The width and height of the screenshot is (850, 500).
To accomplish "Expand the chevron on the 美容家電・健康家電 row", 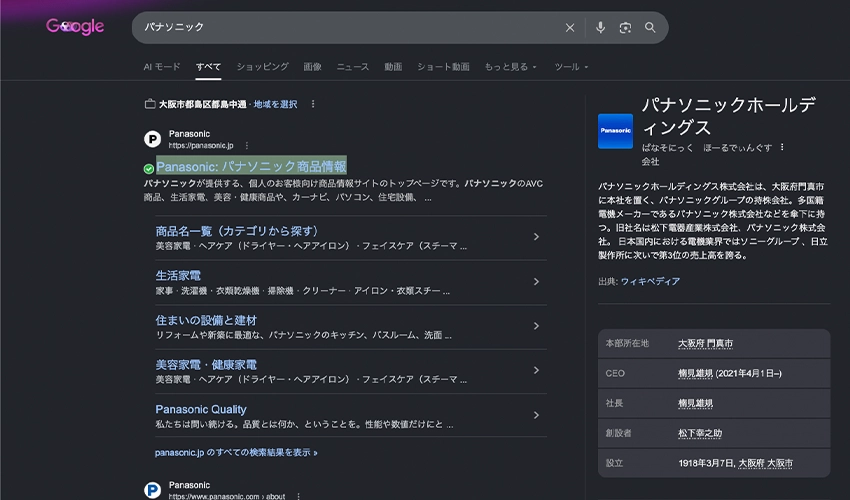I will click(x=536, y=370).
